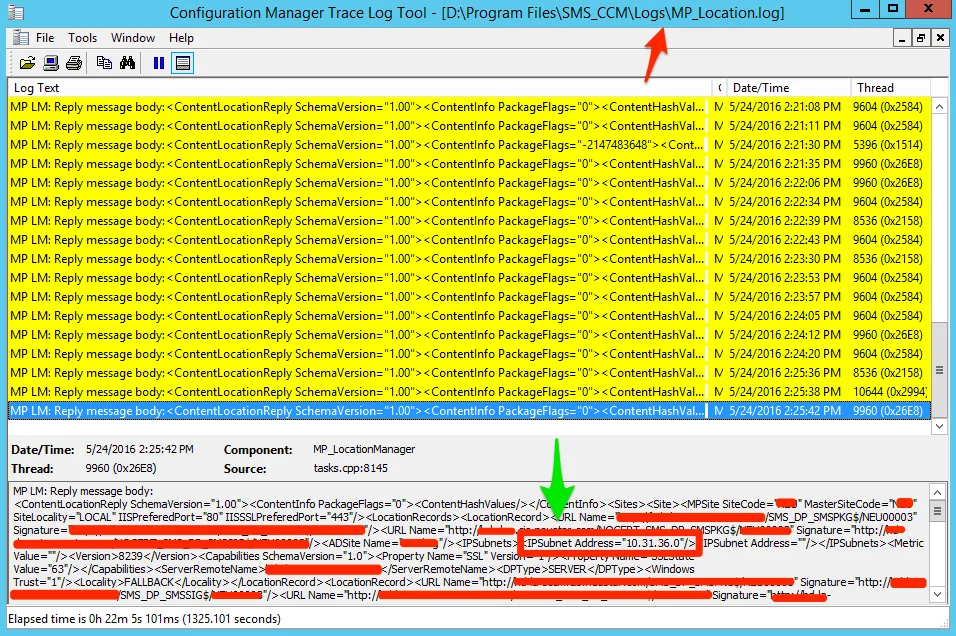Select log row timestamped 2:22:39 PM

(x=469, y=221)
